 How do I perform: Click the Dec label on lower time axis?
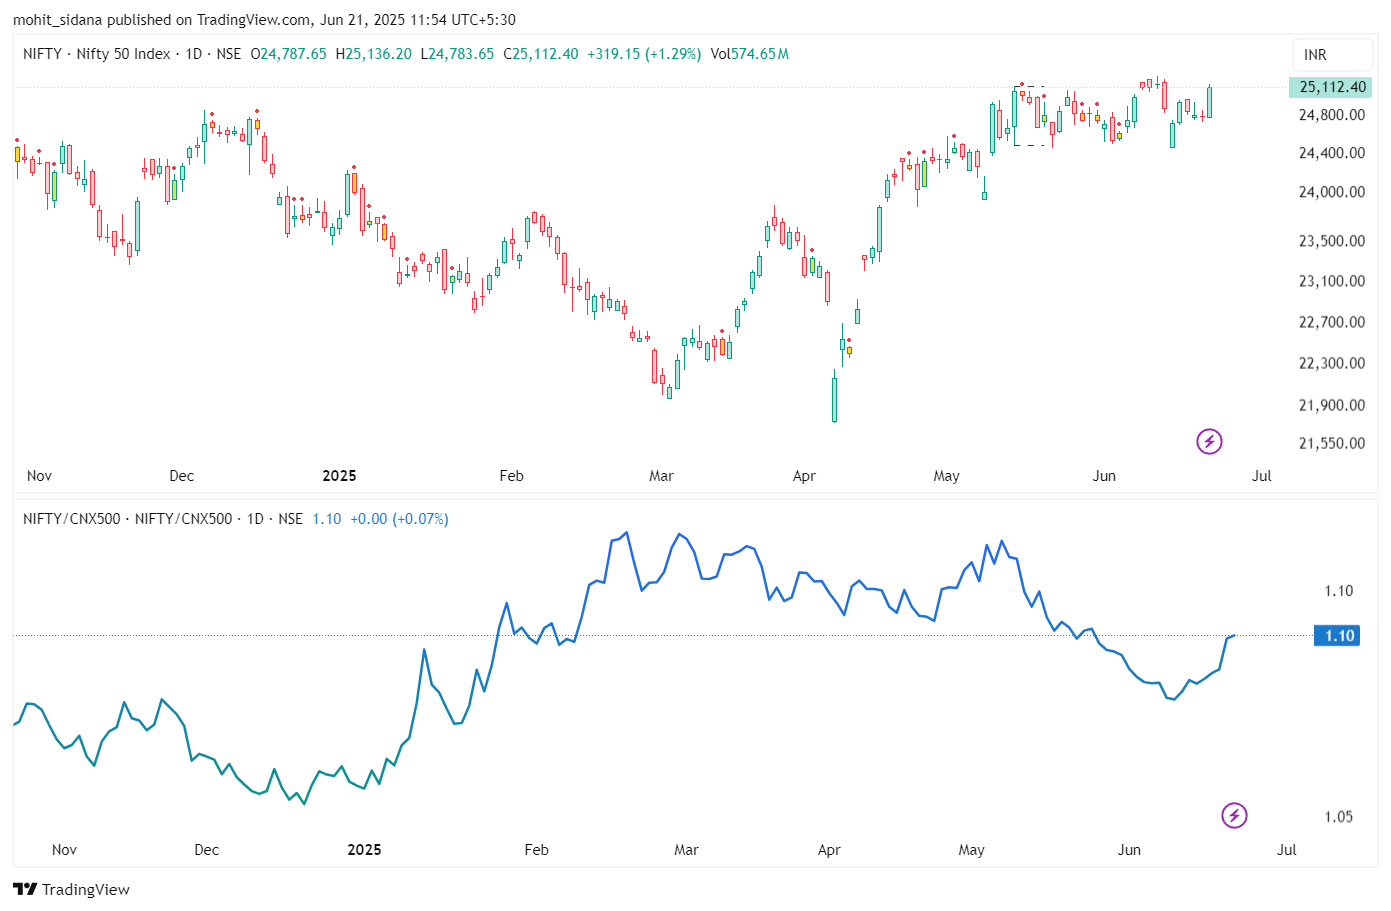[206, 850]
